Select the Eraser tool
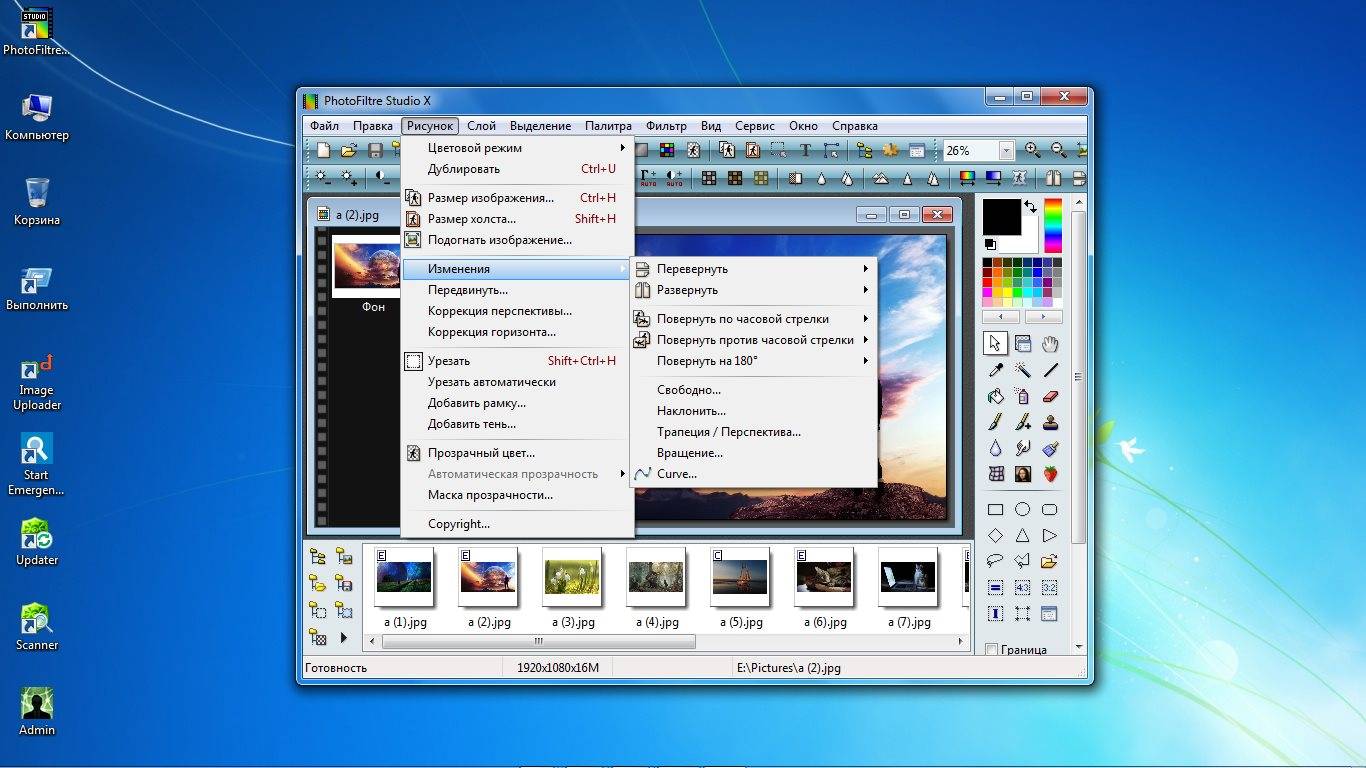This screenshot has height=768, width=1366. coord(1050,396)
